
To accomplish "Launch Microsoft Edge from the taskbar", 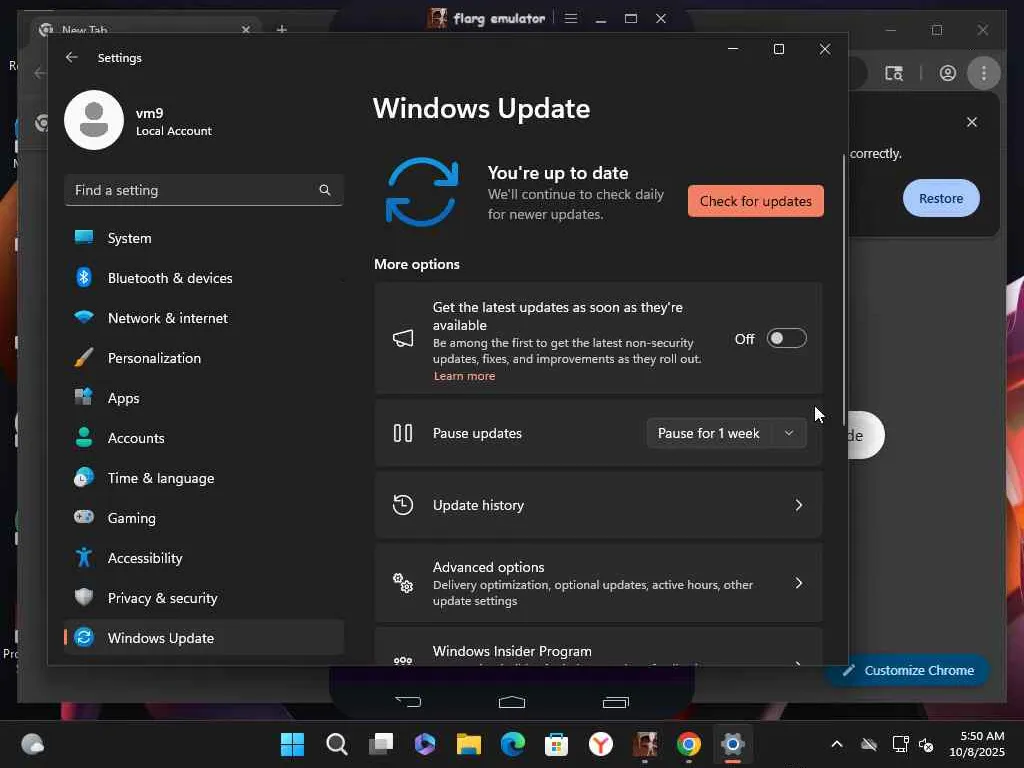I will (513, 744).
